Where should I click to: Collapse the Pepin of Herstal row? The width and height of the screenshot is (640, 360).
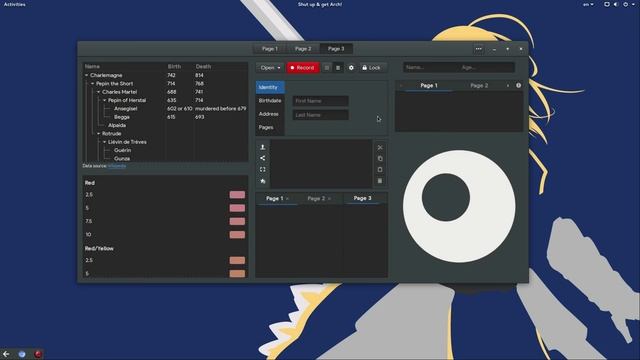[105, 100]
